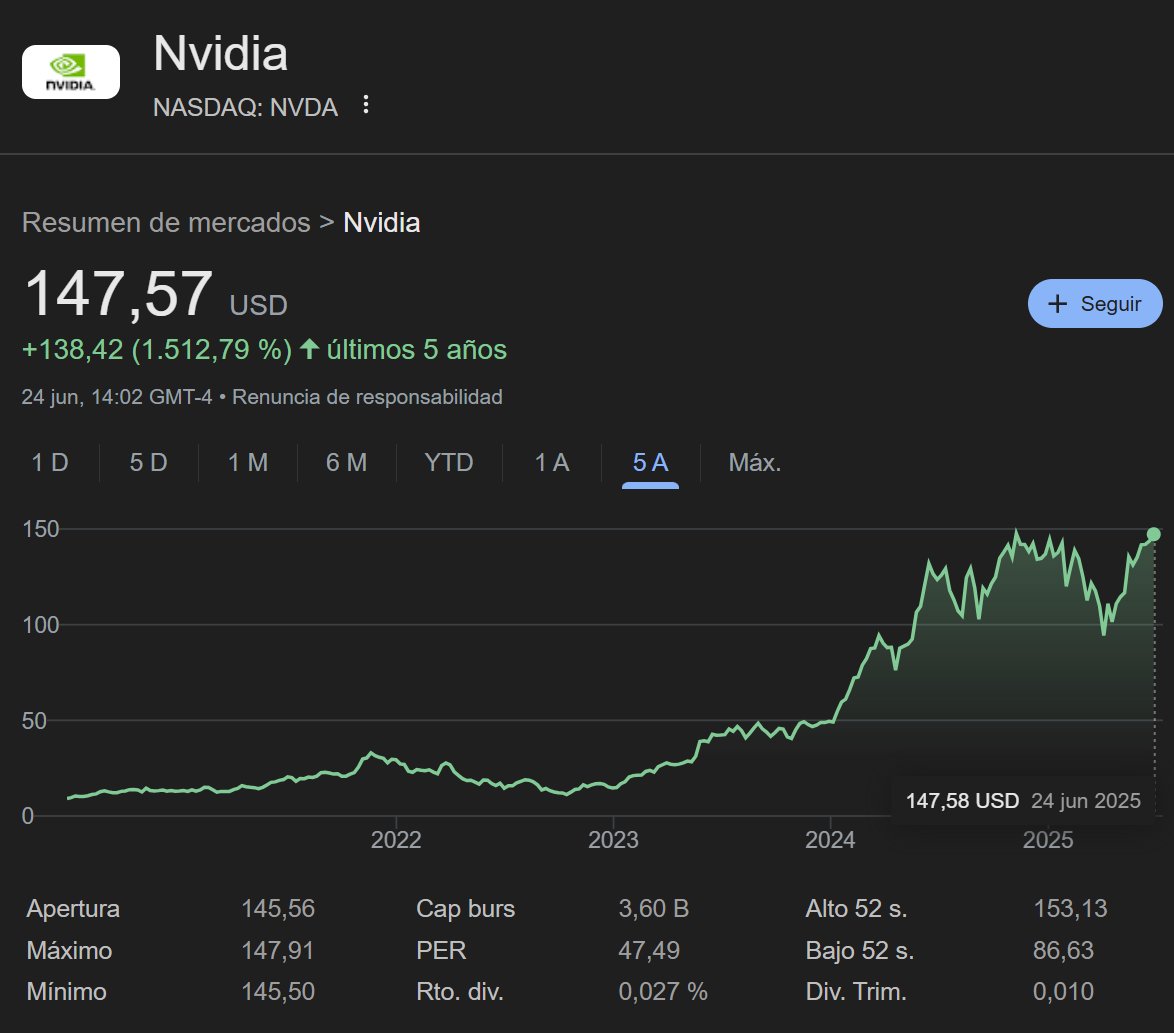Click the 2025 axis label
Image resolution: width=1174 pixels, height=1033 pixels.
pyautogui.click(x=1048, y=840)
